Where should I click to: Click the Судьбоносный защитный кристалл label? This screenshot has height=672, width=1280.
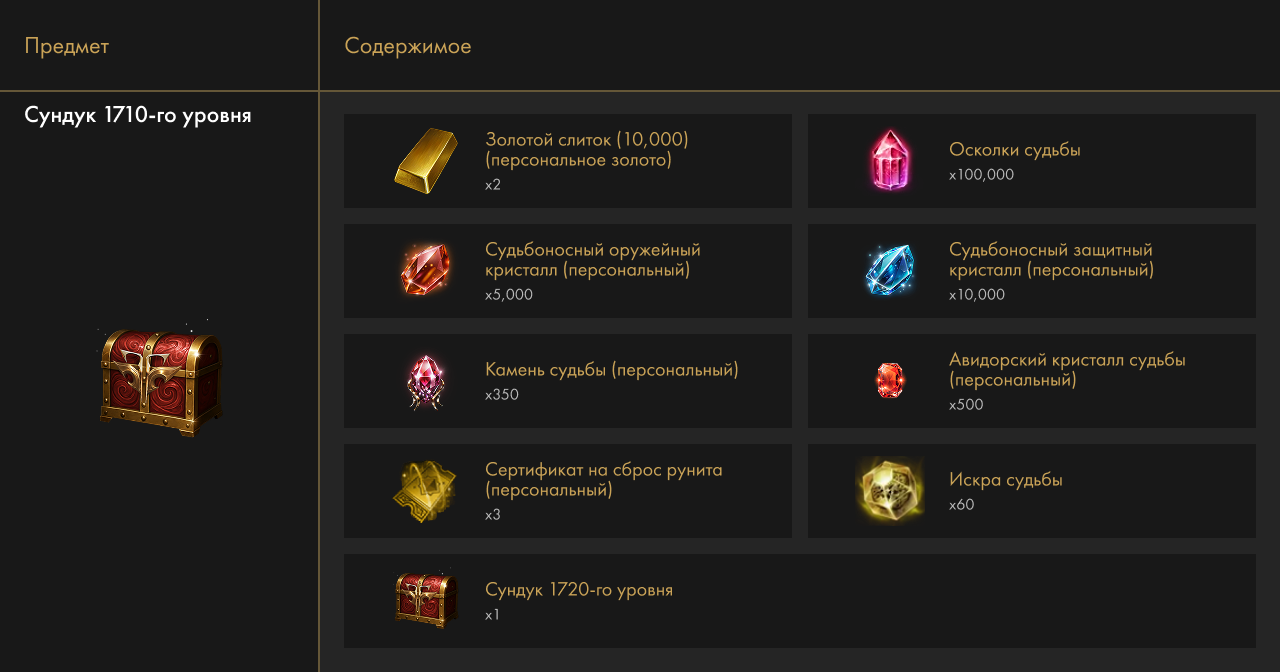[x=1051, y=260]
